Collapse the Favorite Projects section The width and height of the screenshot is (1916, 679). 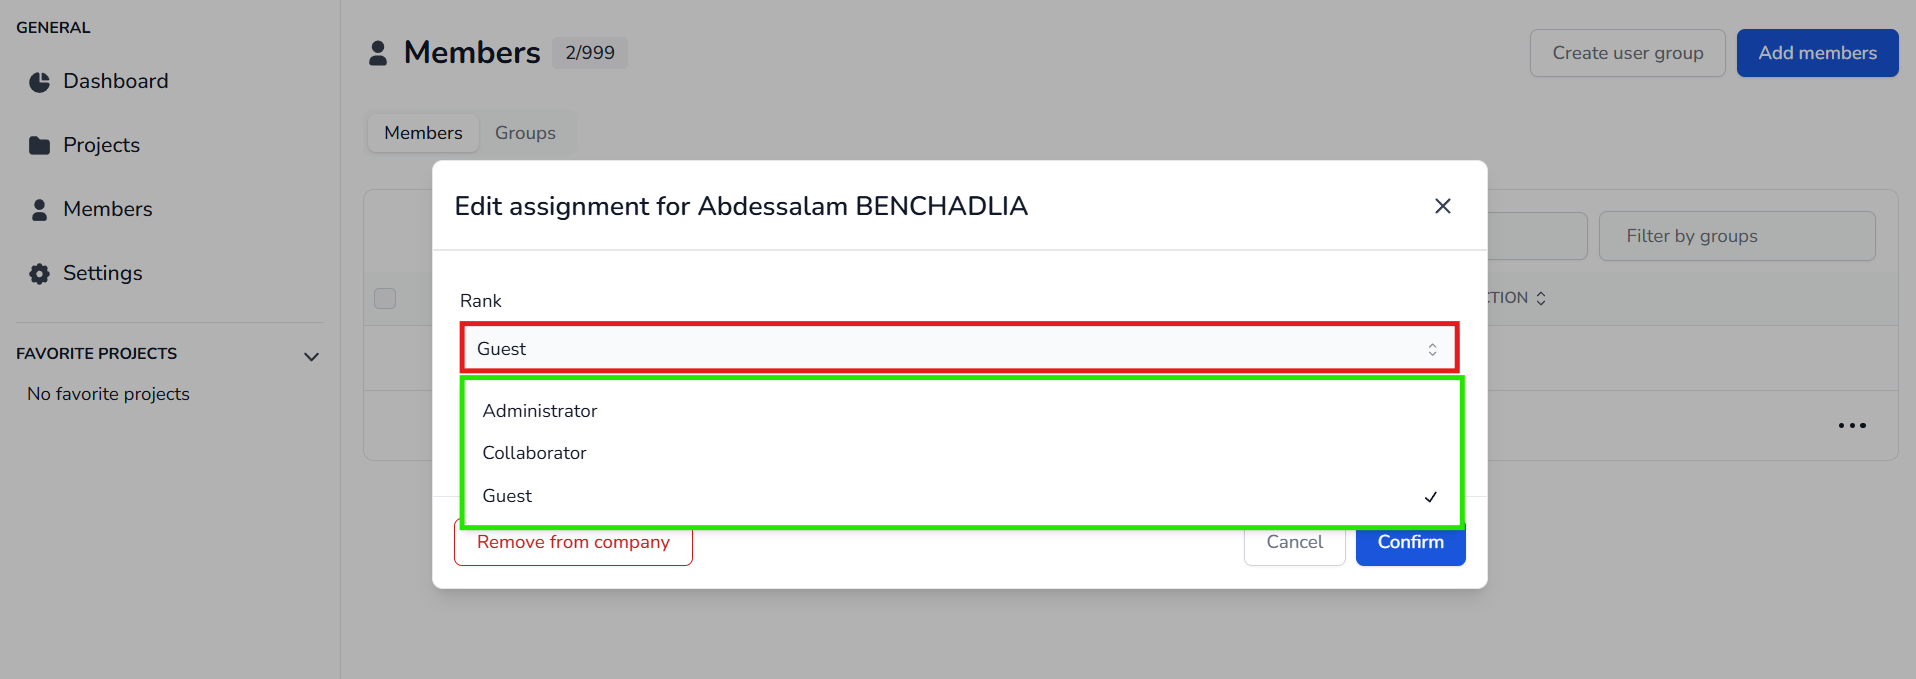pyautogui.click(x=311, y=356)
